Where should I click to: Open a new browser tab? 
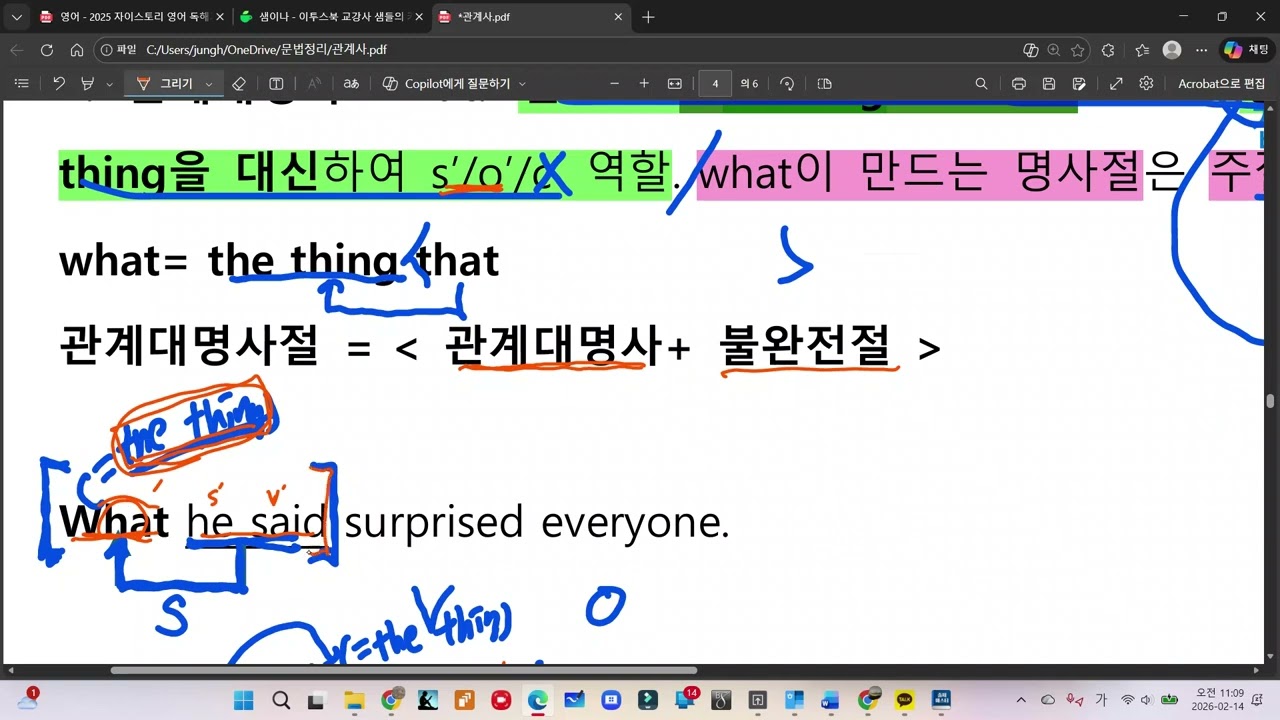648,17
